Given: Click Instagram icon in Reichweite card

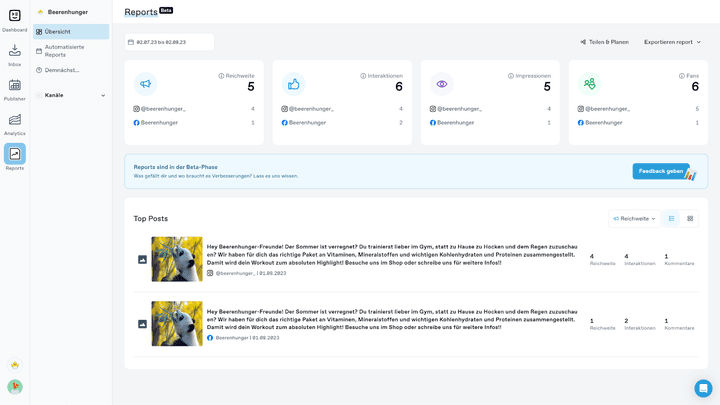Looking at the screenshot, I should 136,109.
